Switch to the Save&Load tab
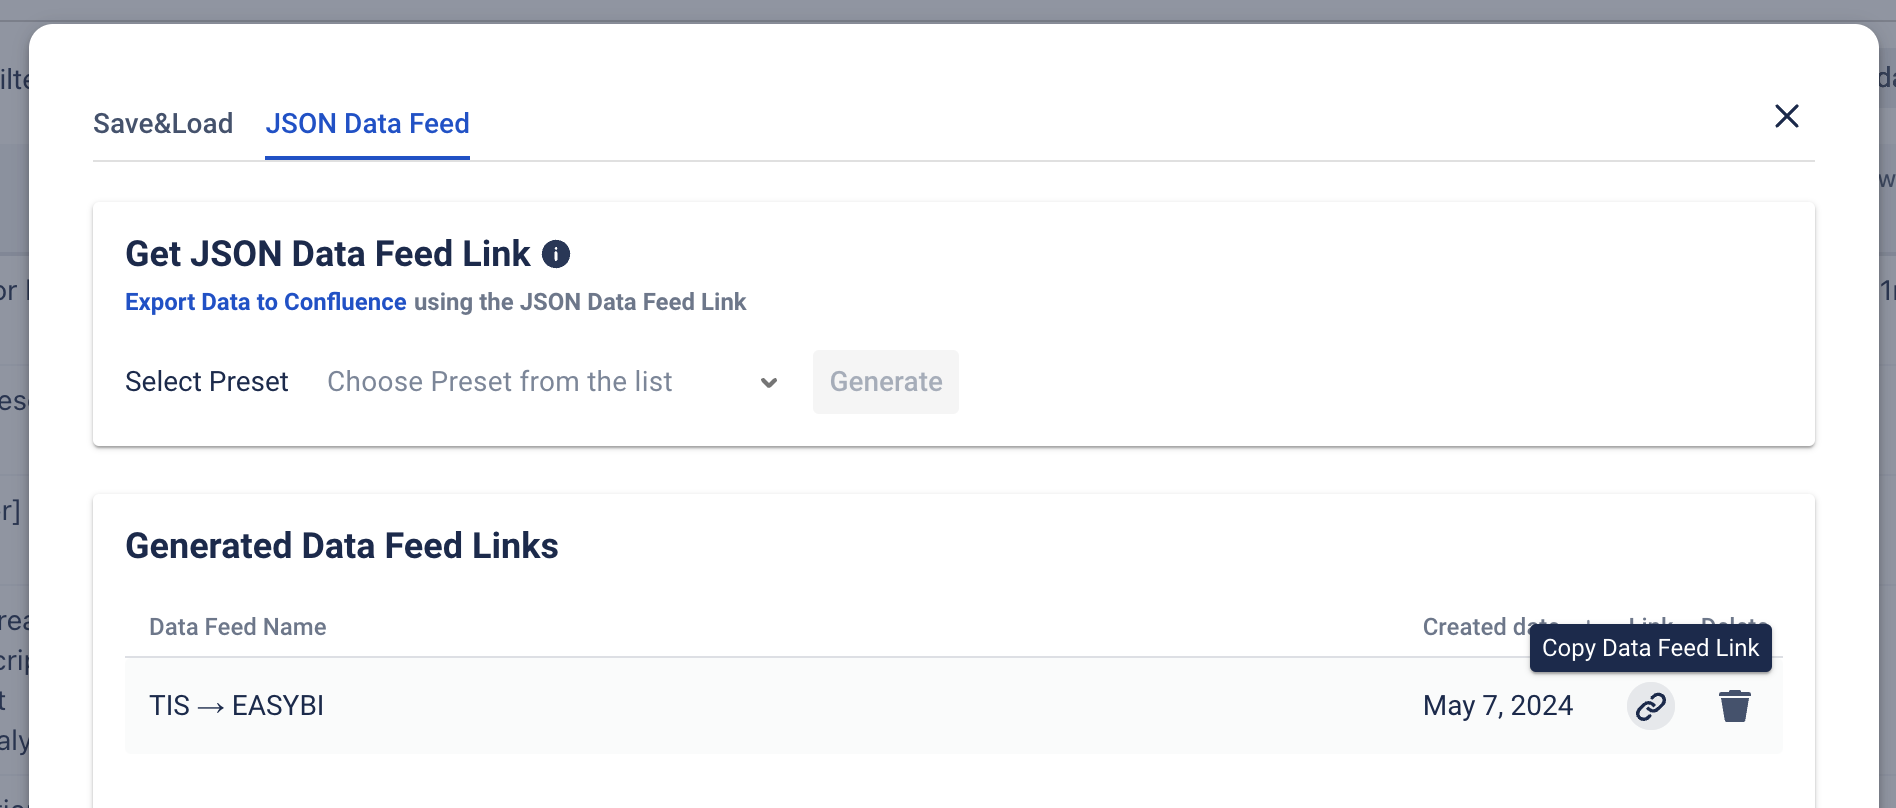This screenshot has height=808, width=1896. tap(163, 124)
